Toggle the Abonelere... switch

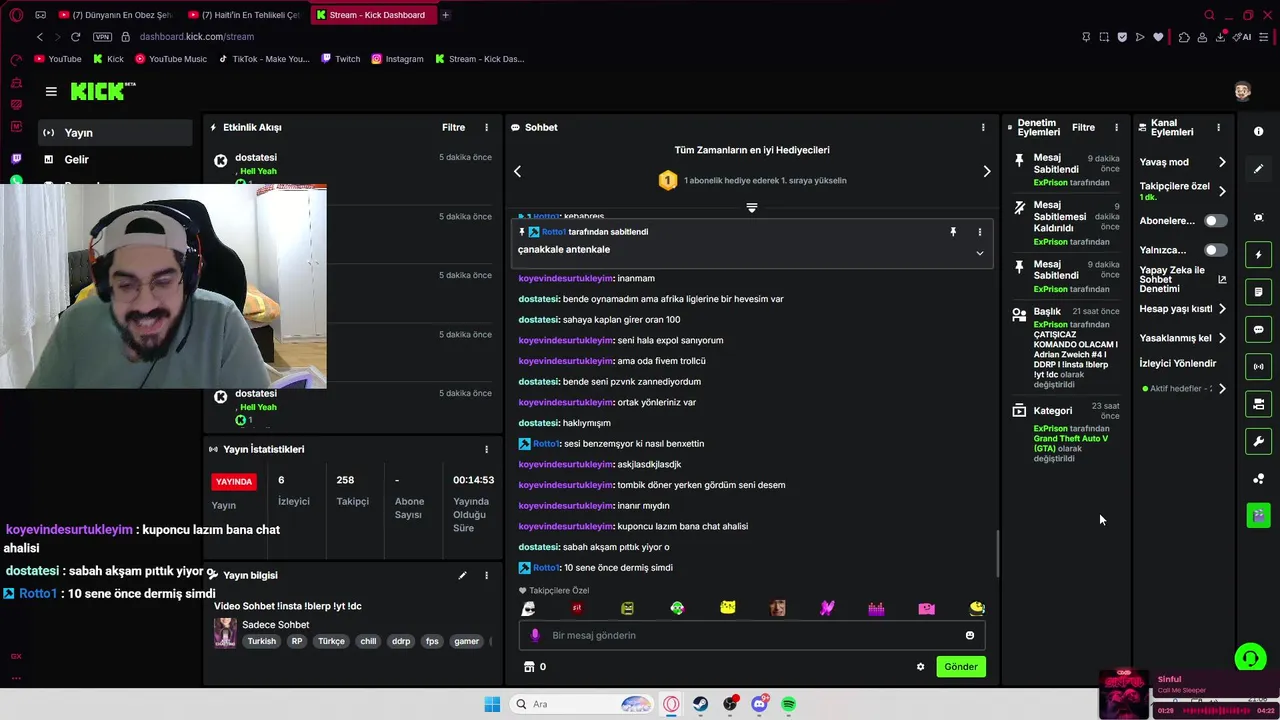click(1215, 221)
